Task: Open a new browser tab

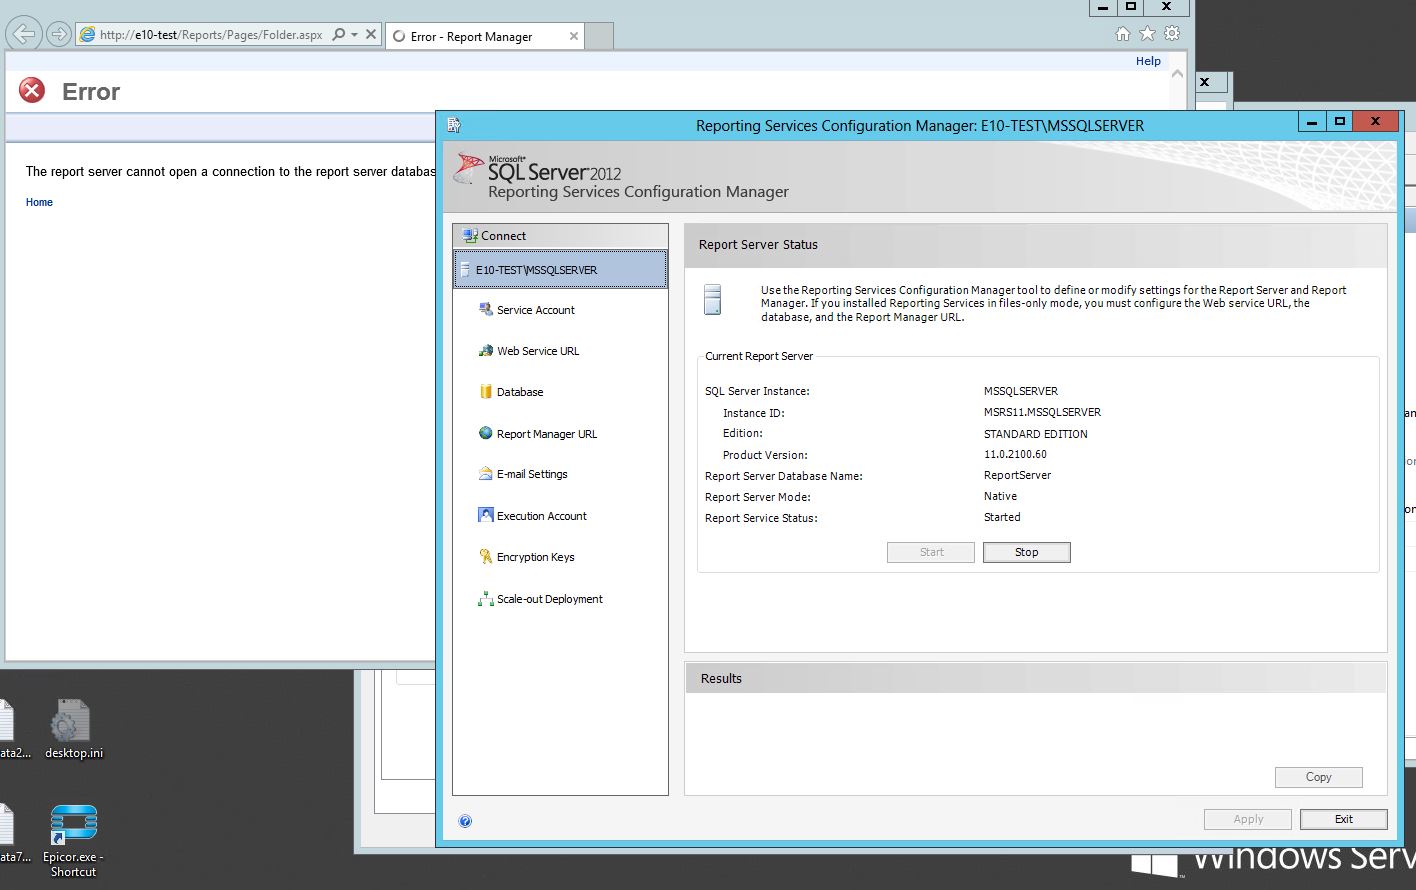Action: (598, 36)
